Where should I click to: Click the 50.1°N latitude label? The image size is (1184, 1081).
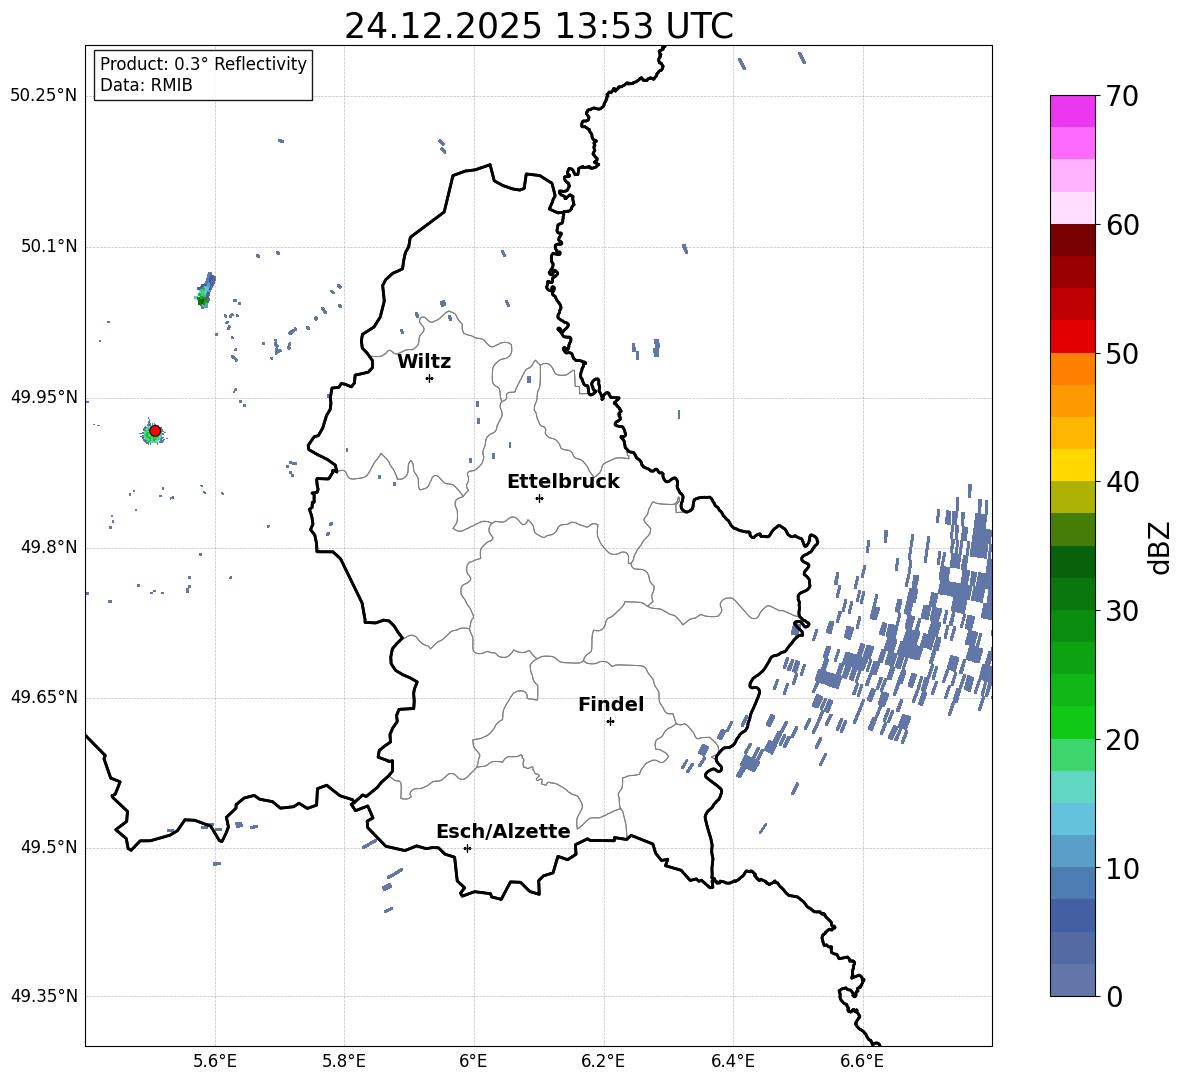[x=48, y=247]
